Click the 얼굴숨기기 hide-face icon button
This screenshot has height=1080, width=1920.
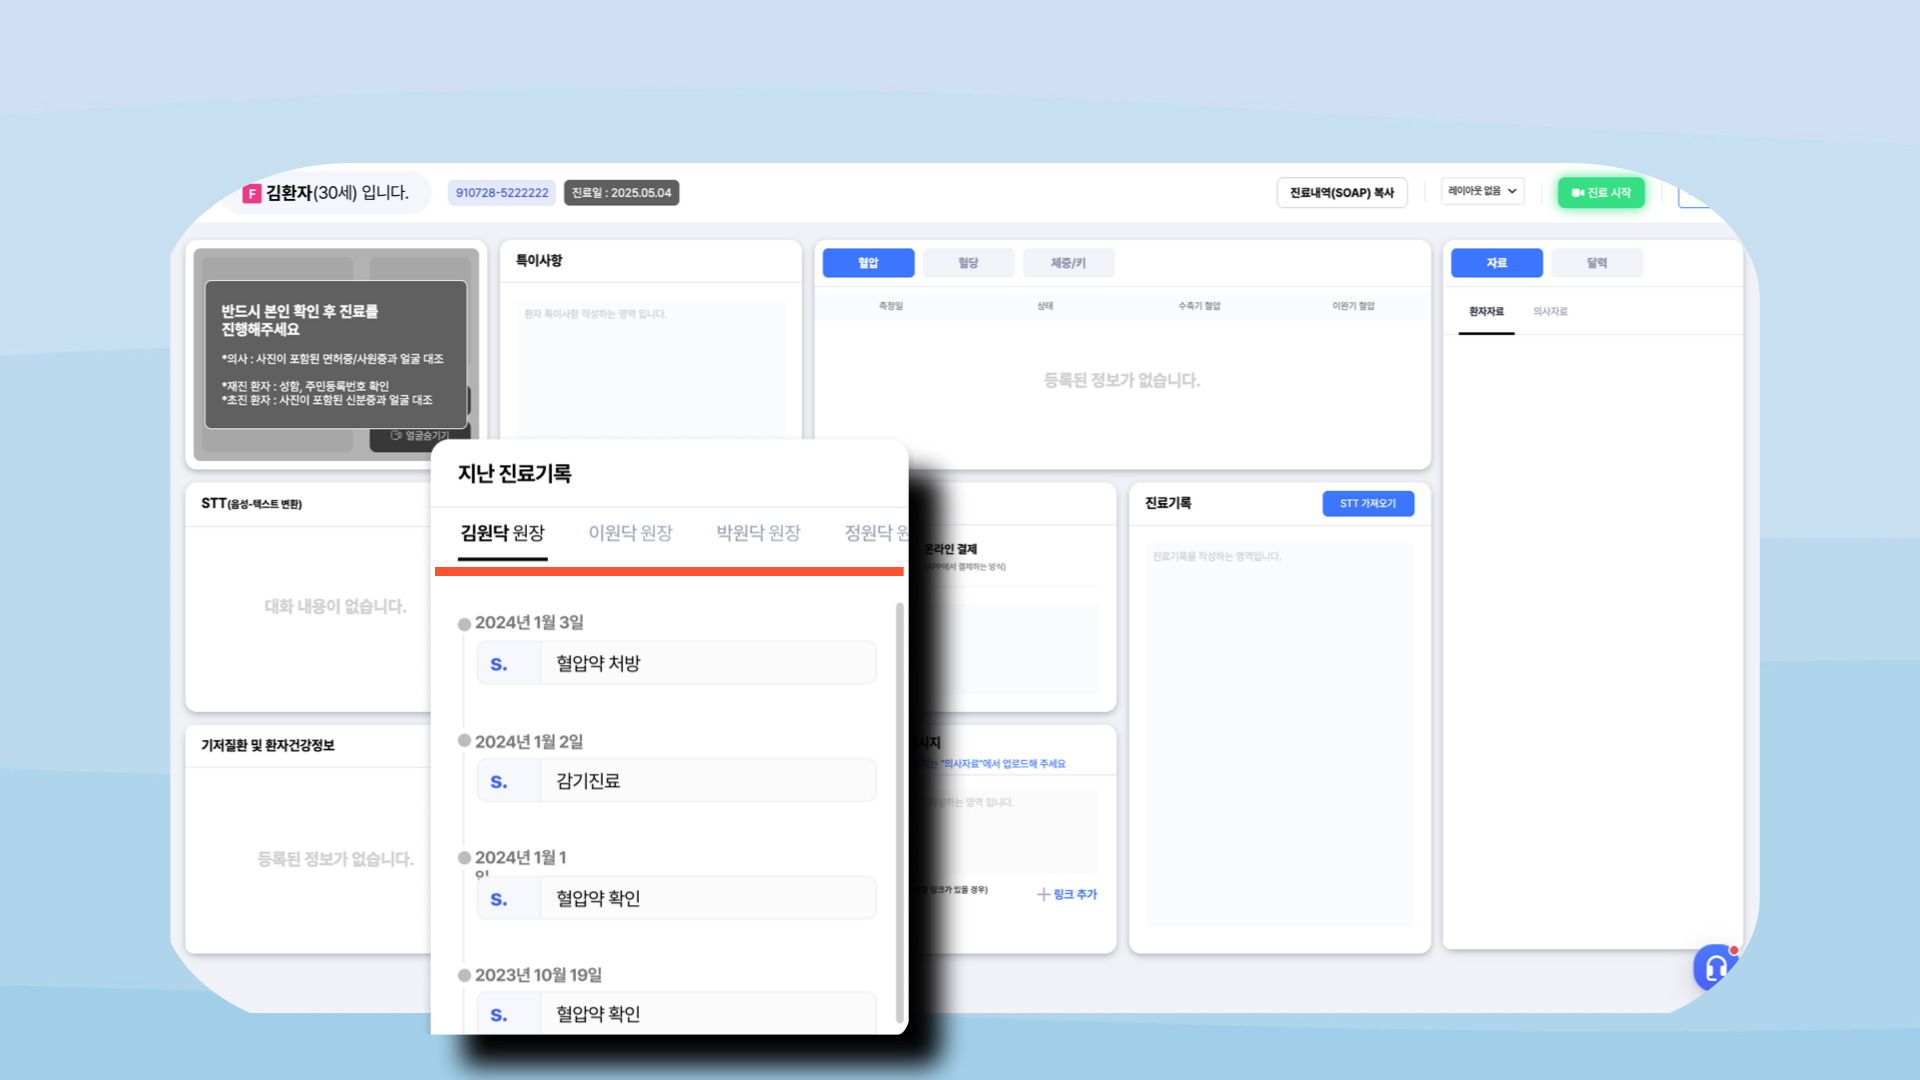point(397,435)
